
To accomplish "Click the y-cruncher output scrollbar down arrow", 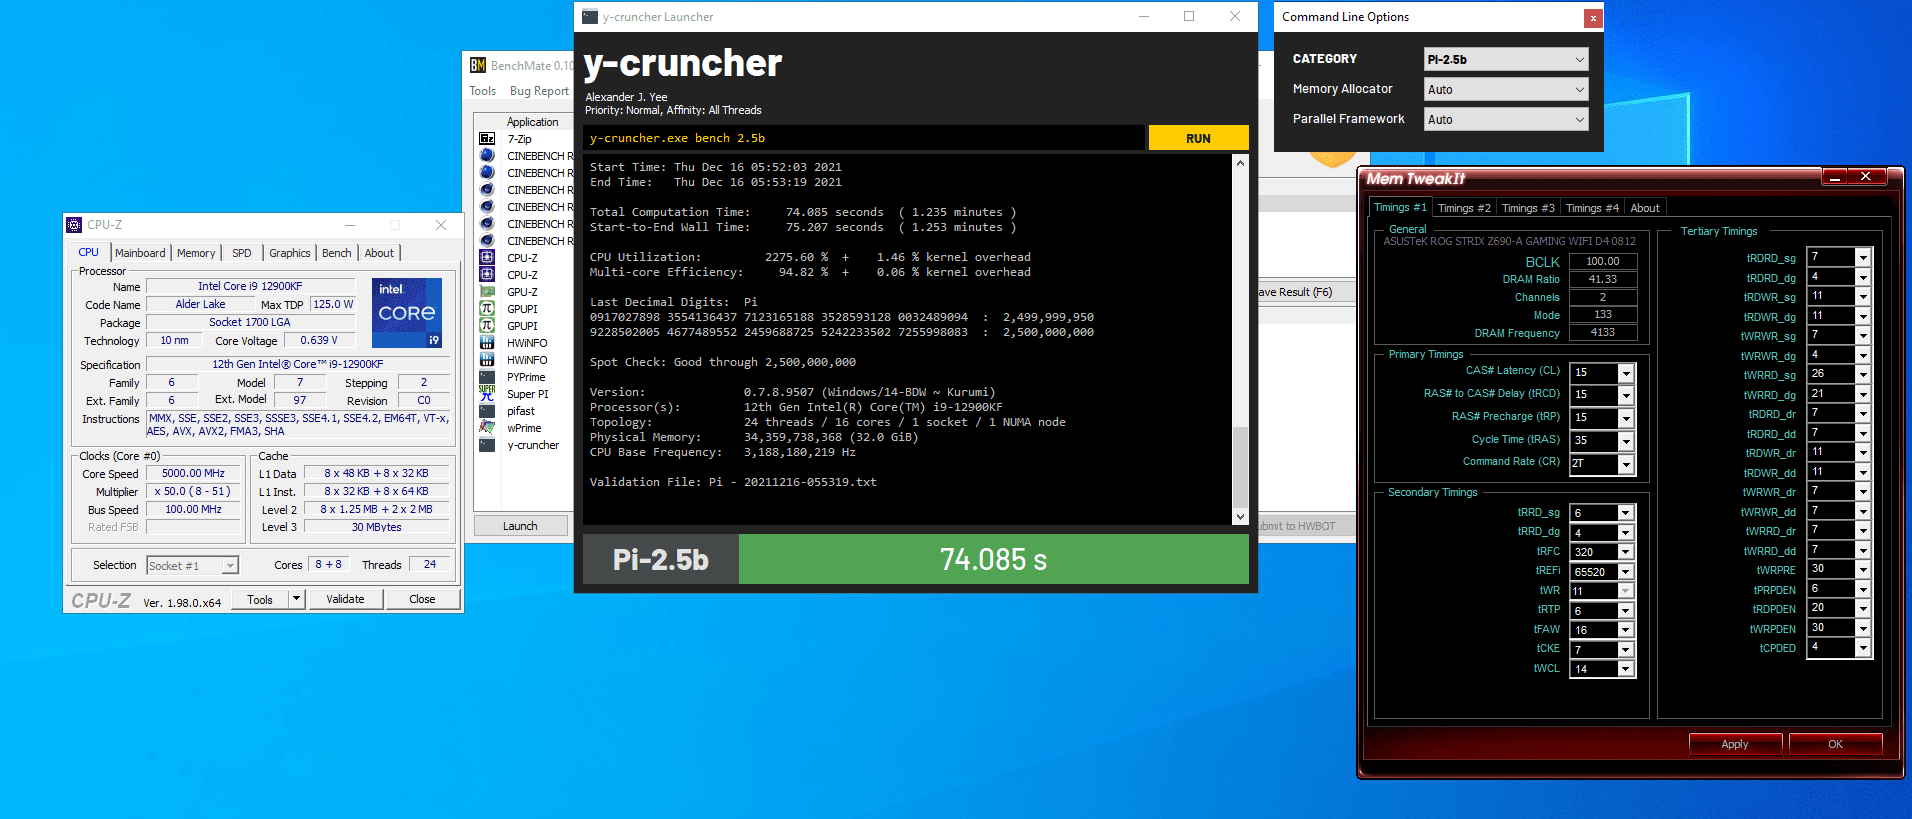I will point(1241,517).
